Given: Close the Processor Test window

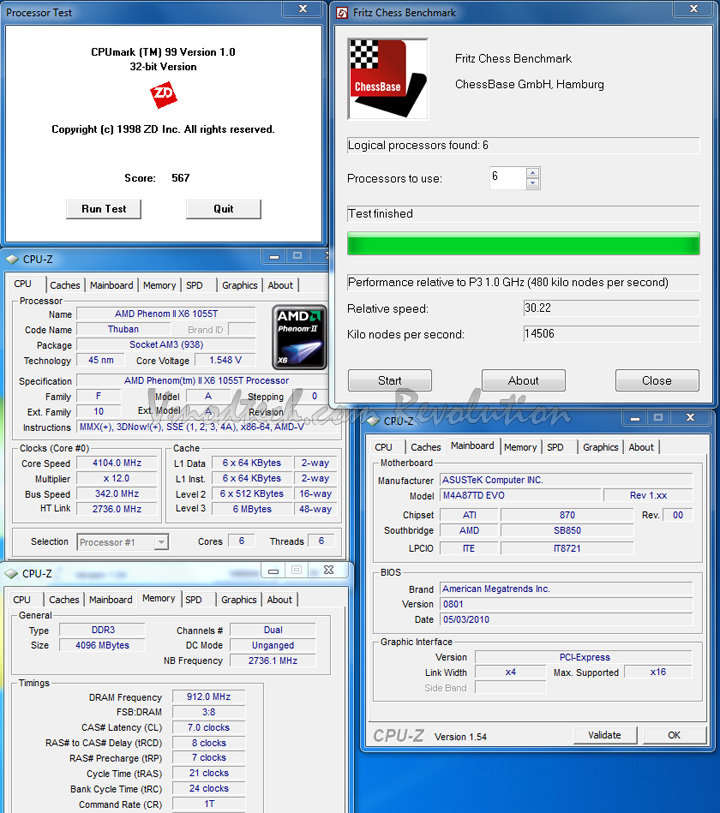Looking at the screenshot, I should click(303, 9).
